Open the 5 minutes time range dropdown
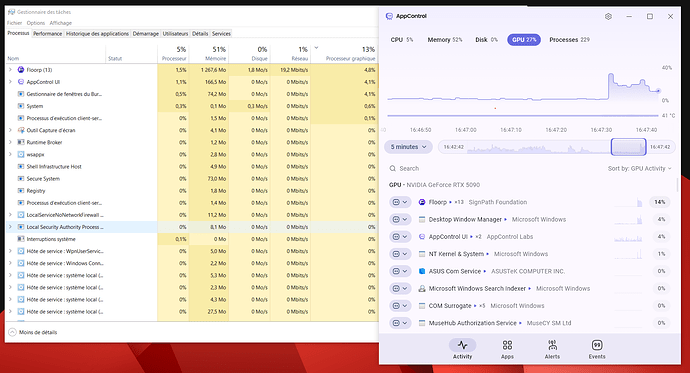 coord(408,147)
